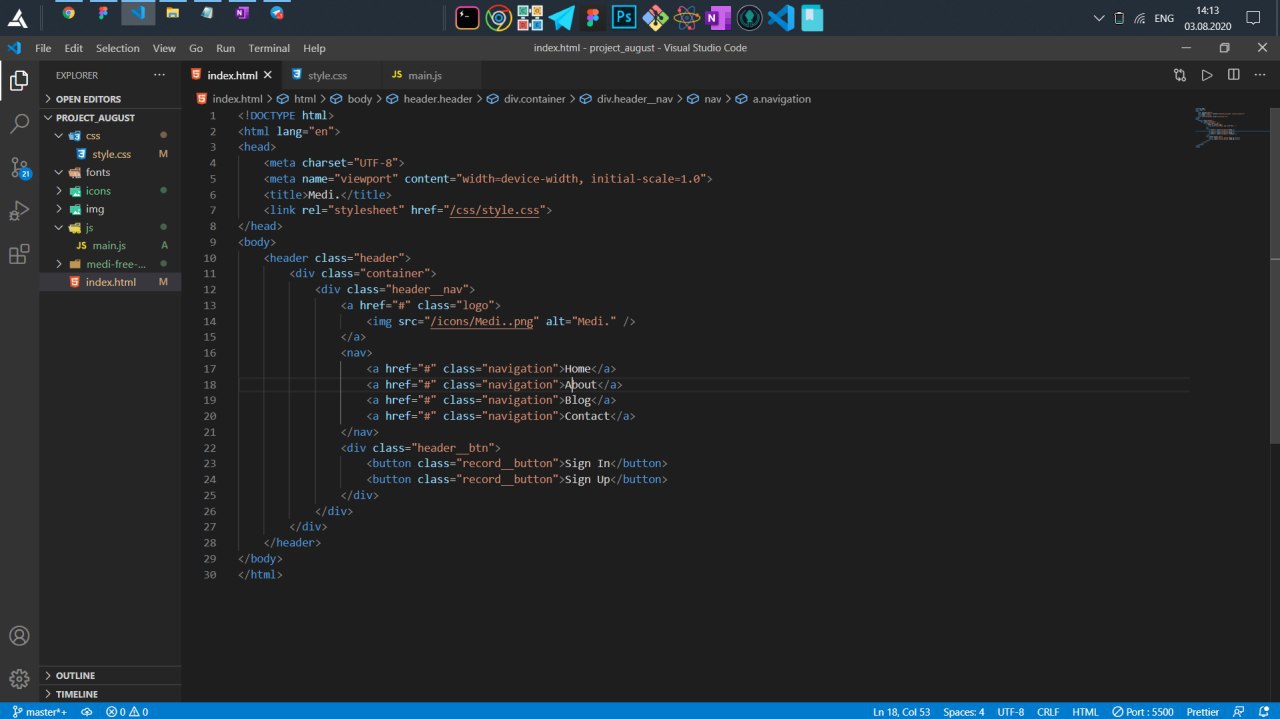
Task: Open the Accounts icon in activity bar
Action: pos(19,636)
